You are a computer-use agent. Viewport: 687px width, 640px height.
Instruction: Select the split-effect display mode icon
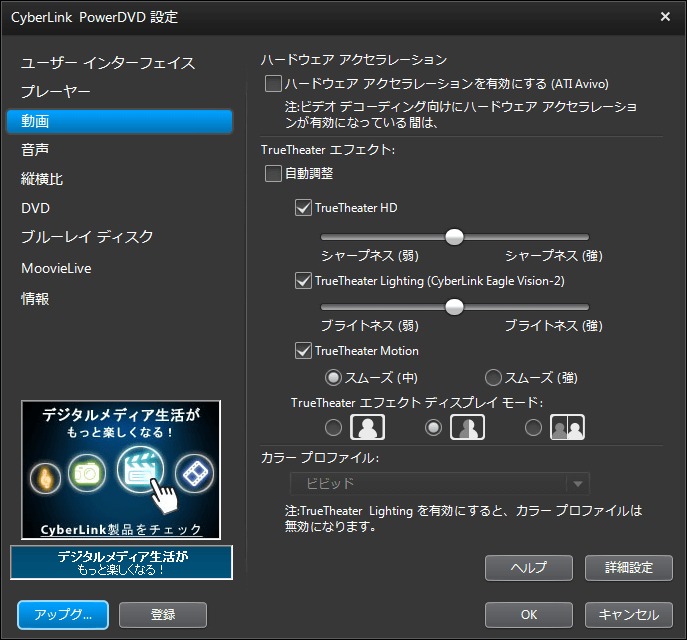[x=467, y=427]
